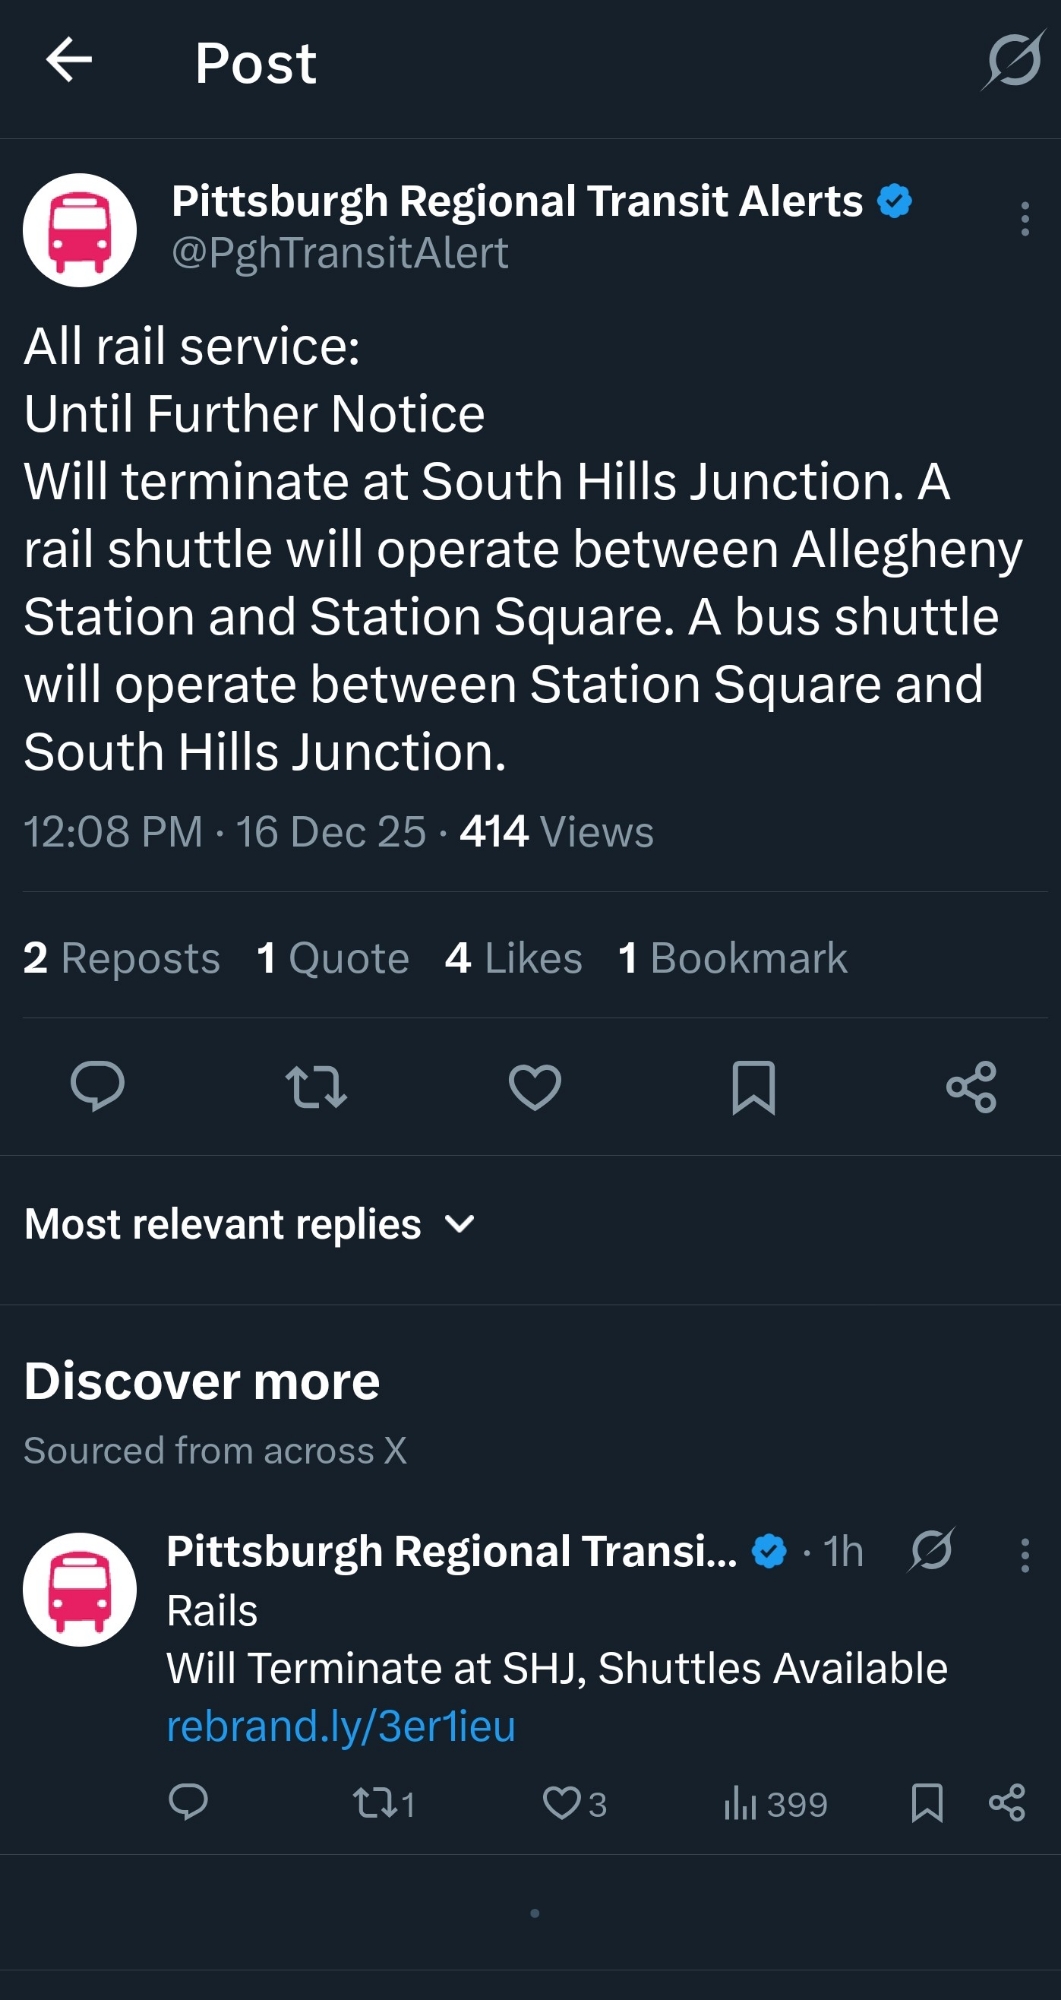View analytics of suggested post, 399 views

(775, 1803)
